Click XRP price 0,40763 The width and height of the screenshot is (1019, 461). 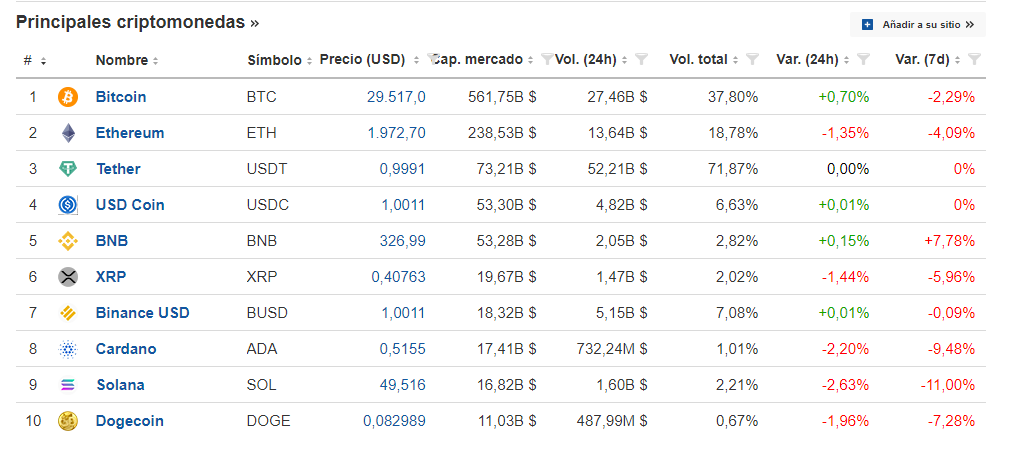[x=398, y=277]
